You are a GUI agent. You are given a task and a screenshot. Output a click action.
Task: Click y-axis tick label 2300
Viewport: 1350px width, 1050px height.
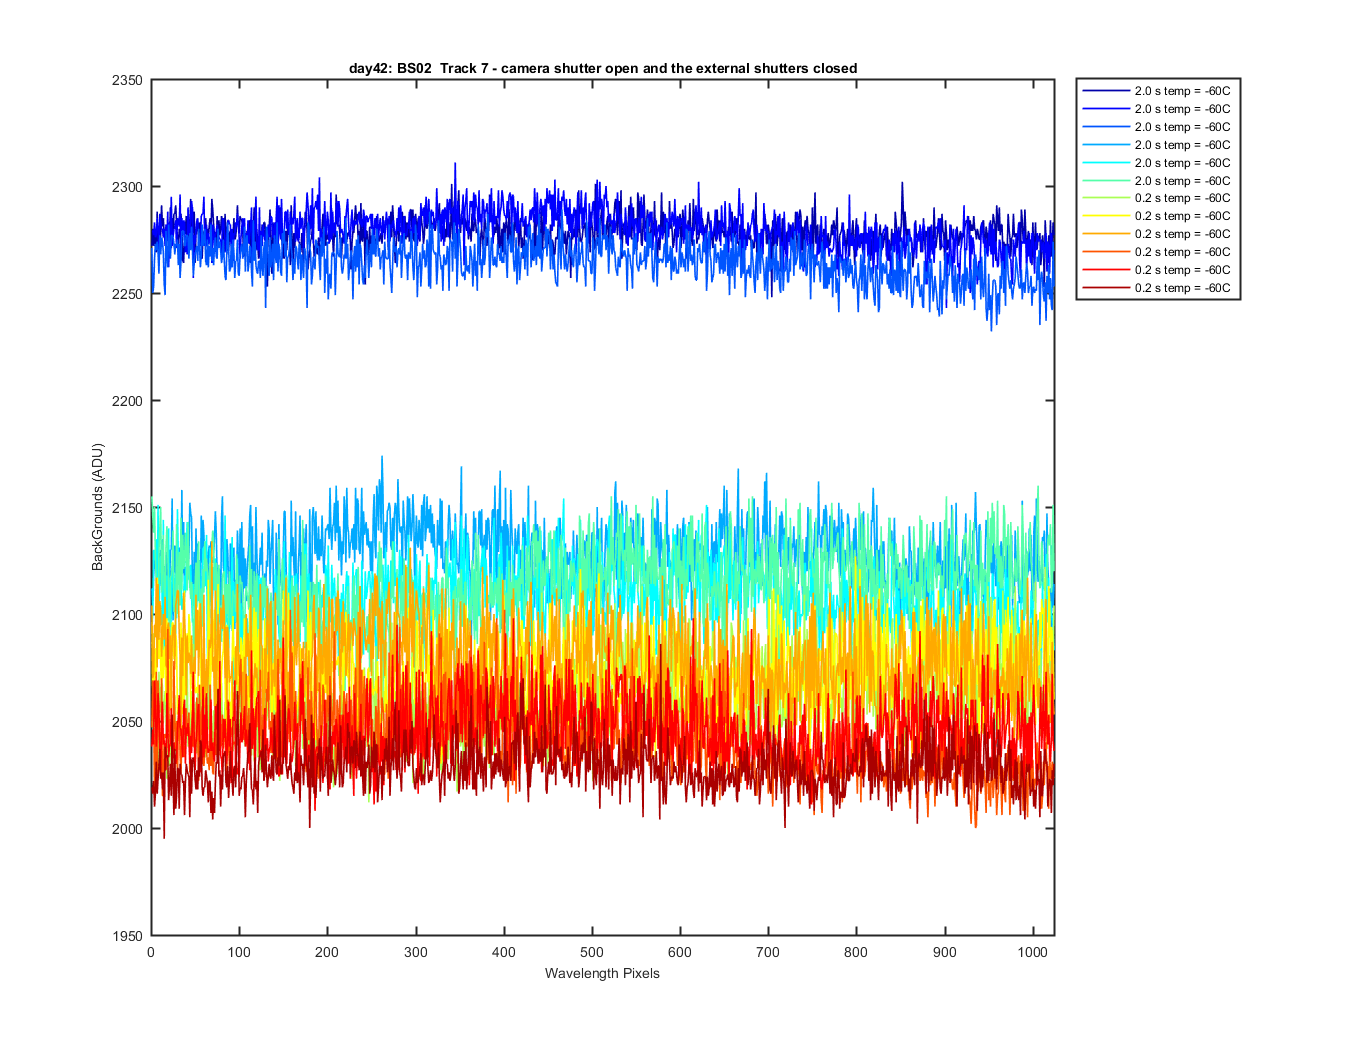click(x=128, y=187)
